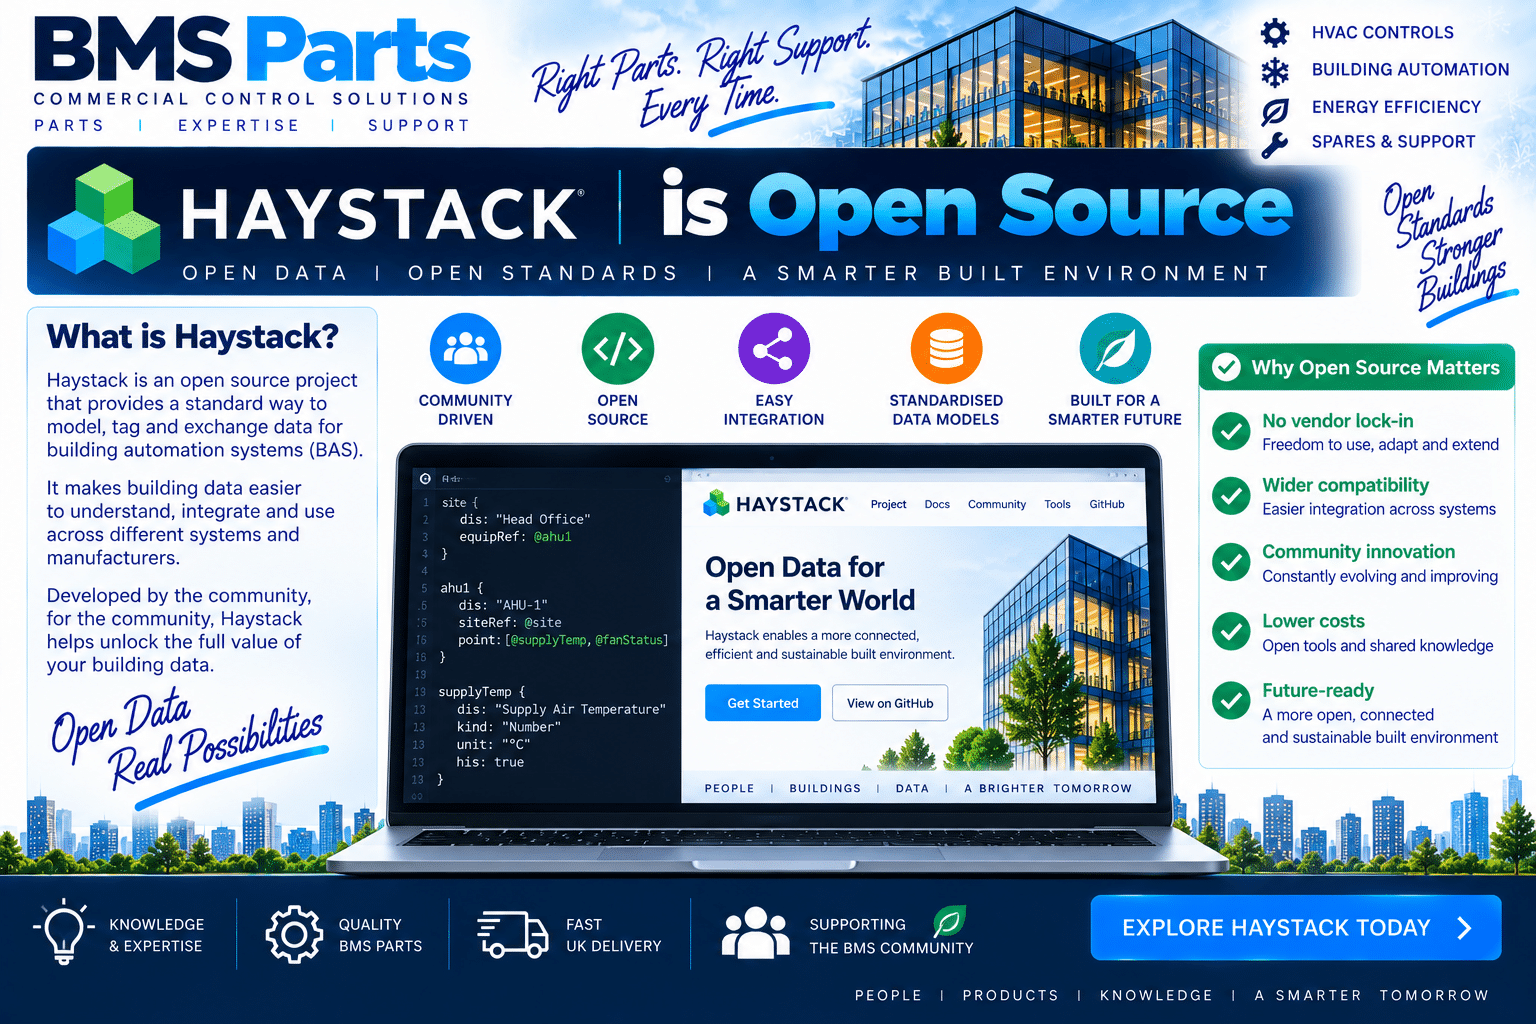Image resolution: width=1536 pixels, height=1024 pixels.
Task: Click the View on GitHub button
Action: [890, 703]
